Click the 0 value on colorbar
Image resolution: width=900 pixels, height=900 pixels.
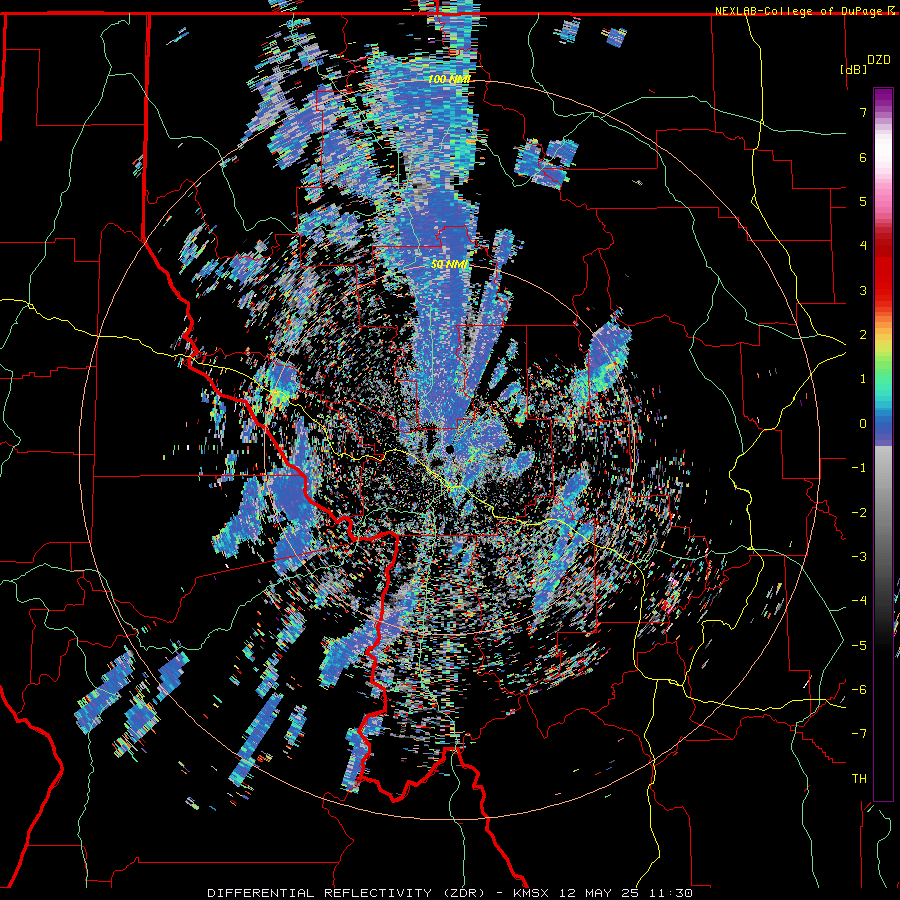pos(863,424)
